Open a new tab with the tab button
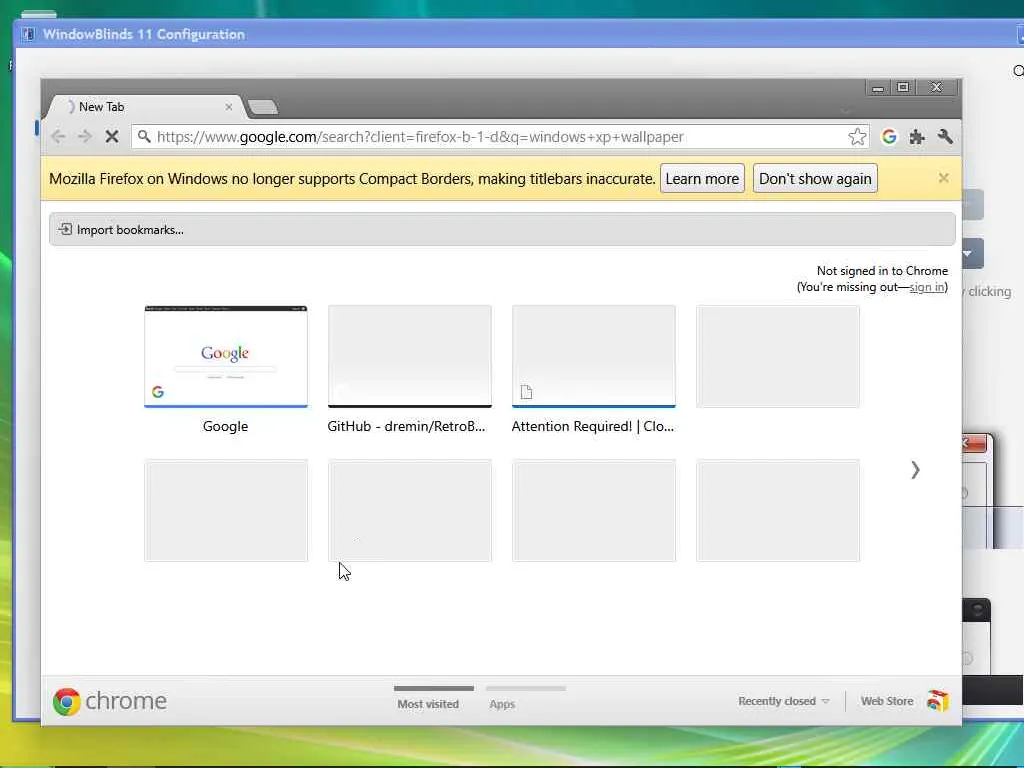Viewport: 1024px width, 768px height. click(263, 107)
